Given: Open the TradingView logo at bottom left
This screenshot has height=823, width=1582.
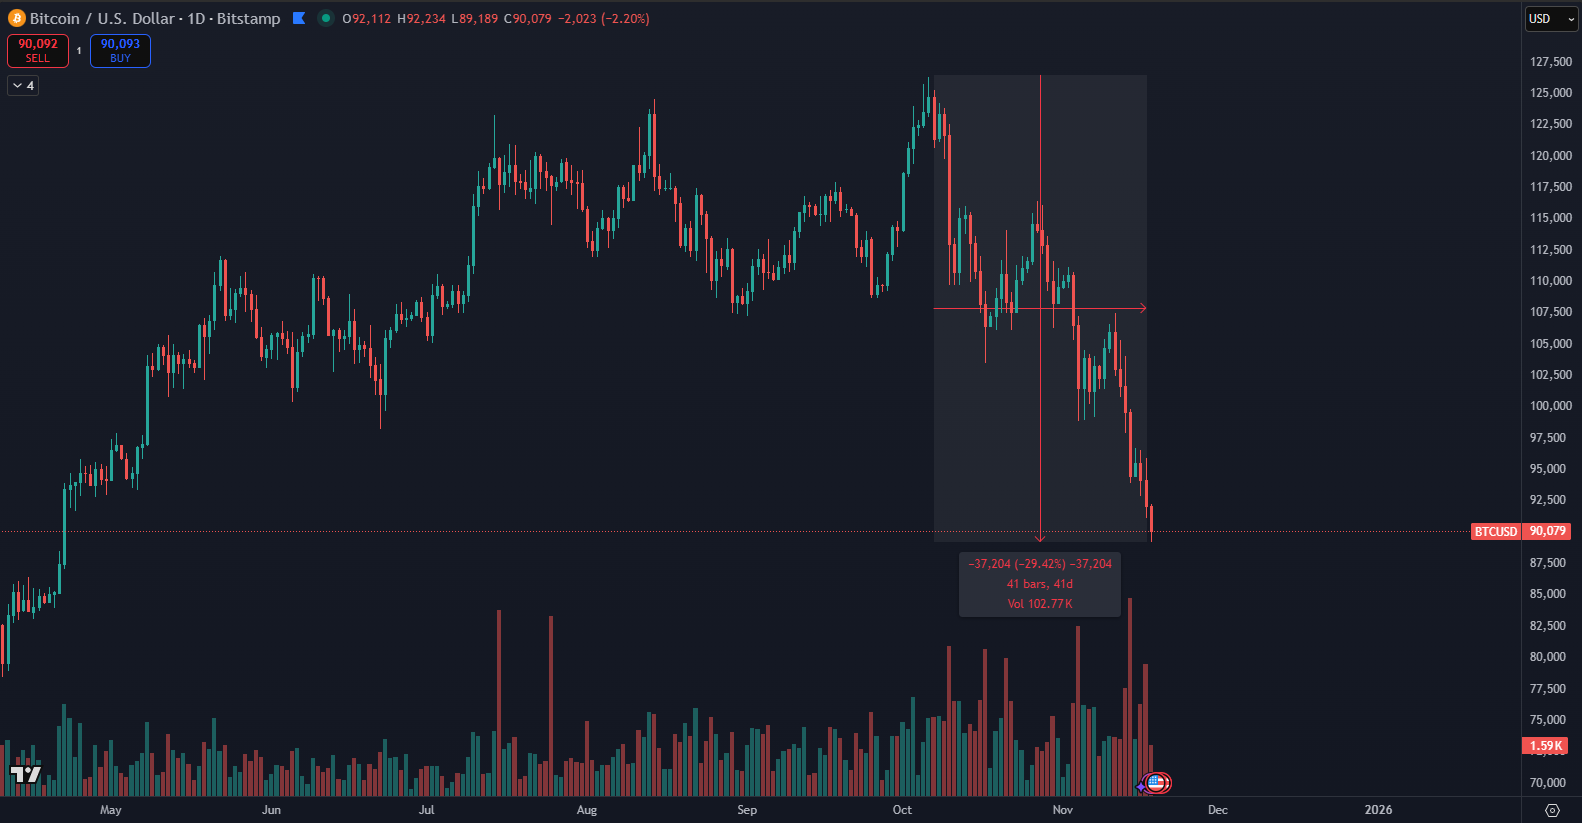Looking at the screenshot, I should click(x=26, y=774).
